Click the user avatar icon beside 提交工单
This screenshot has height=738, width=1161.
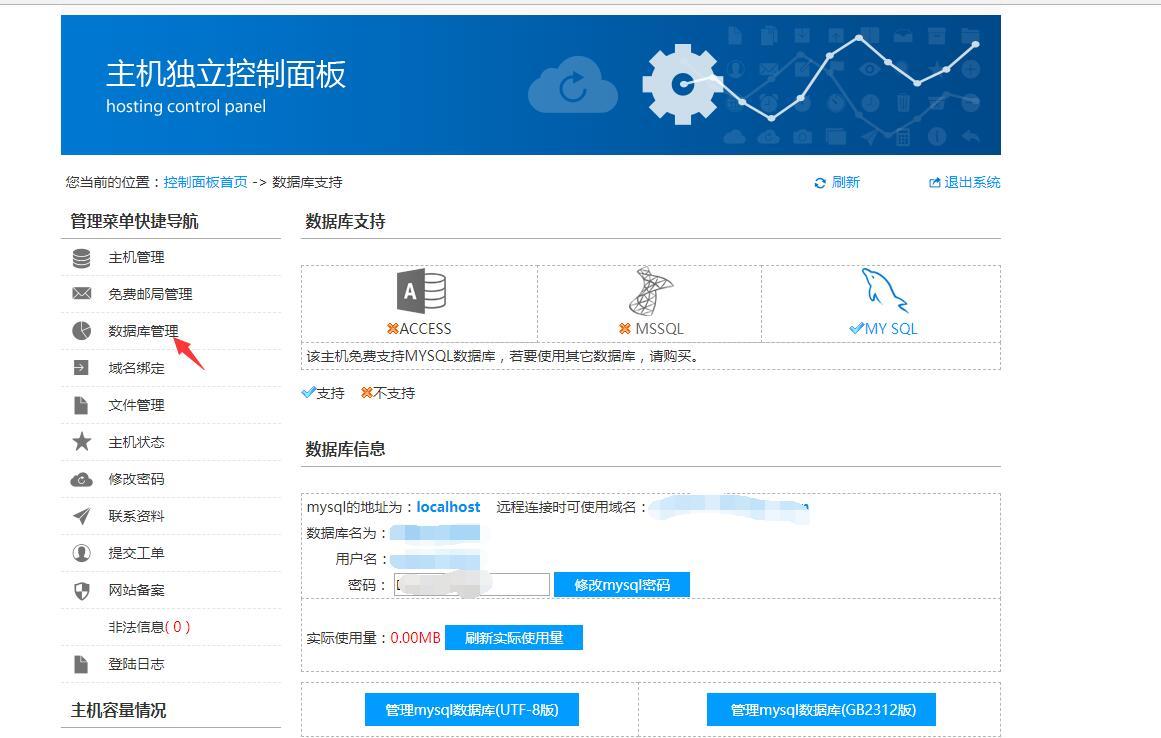click(81, 553)
